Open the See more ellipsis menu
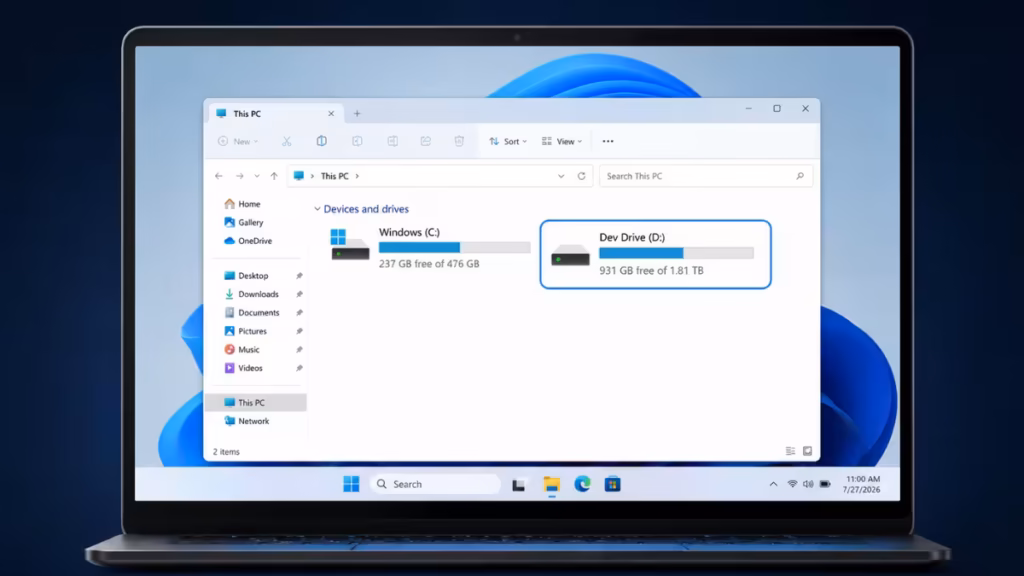 pyautogui.click(x=608, y=141)
